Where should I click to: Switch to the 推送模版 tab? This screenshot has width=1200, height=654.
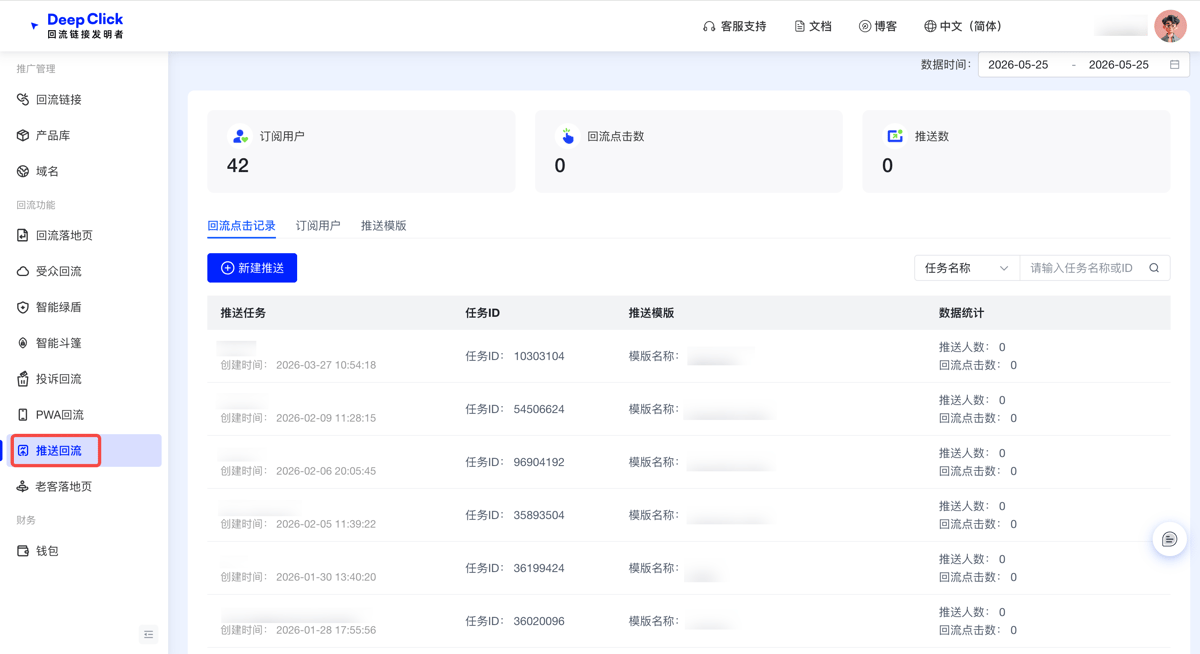pos(384,226)
